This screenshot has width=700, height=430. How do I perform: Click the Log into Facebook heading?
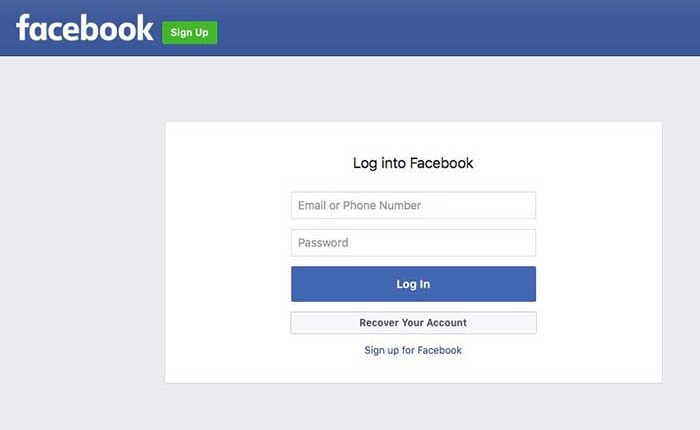413,163
